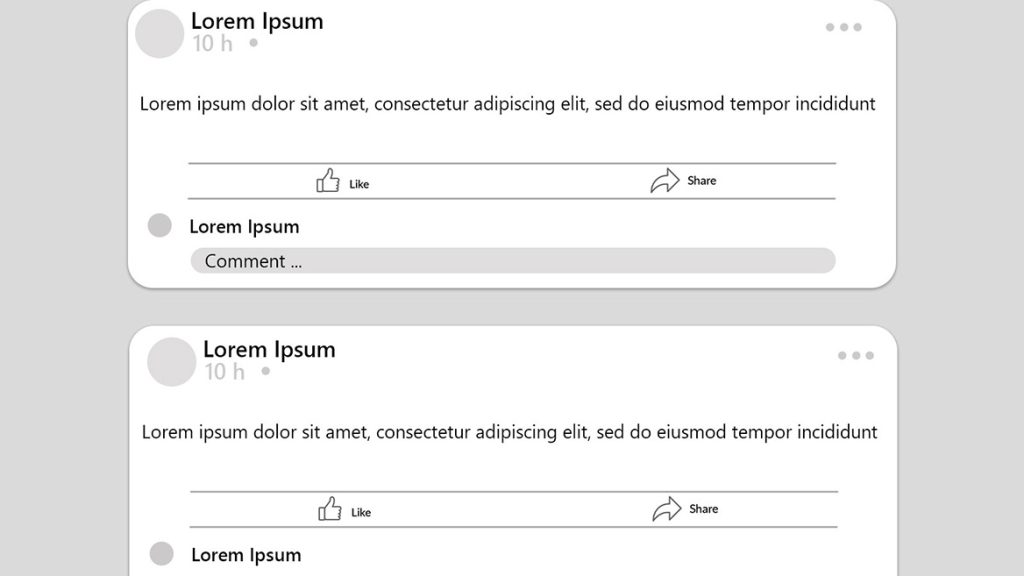Click the Share label in first post
Image resolution: width=1024 pixels, height=576 pixels.
tap(701, 180)
